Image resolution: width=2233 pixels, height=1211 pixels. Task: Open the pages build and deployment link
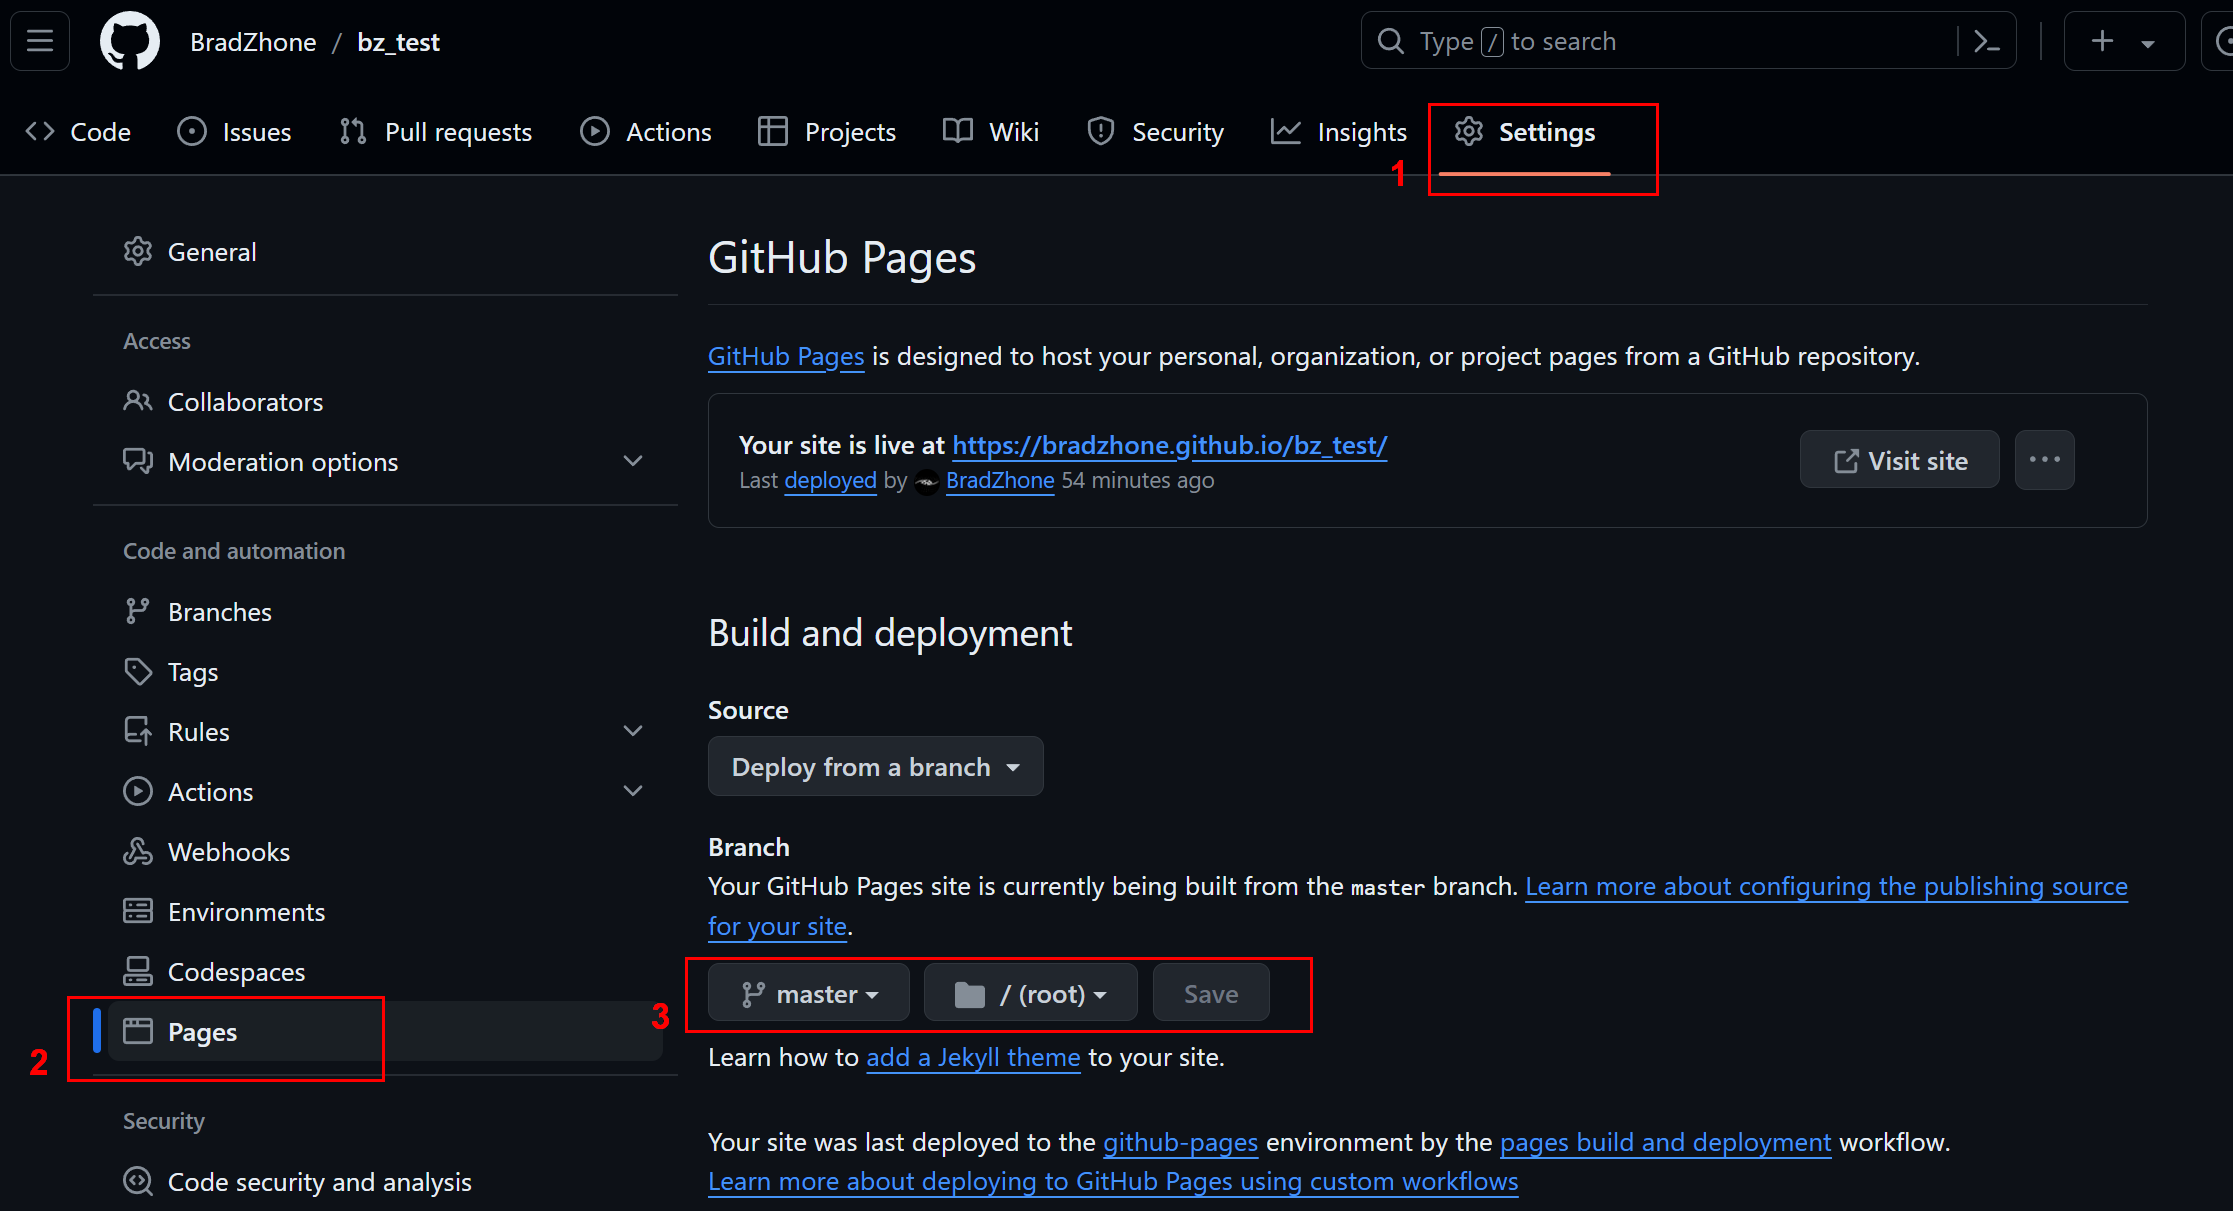(1665, 1142)
